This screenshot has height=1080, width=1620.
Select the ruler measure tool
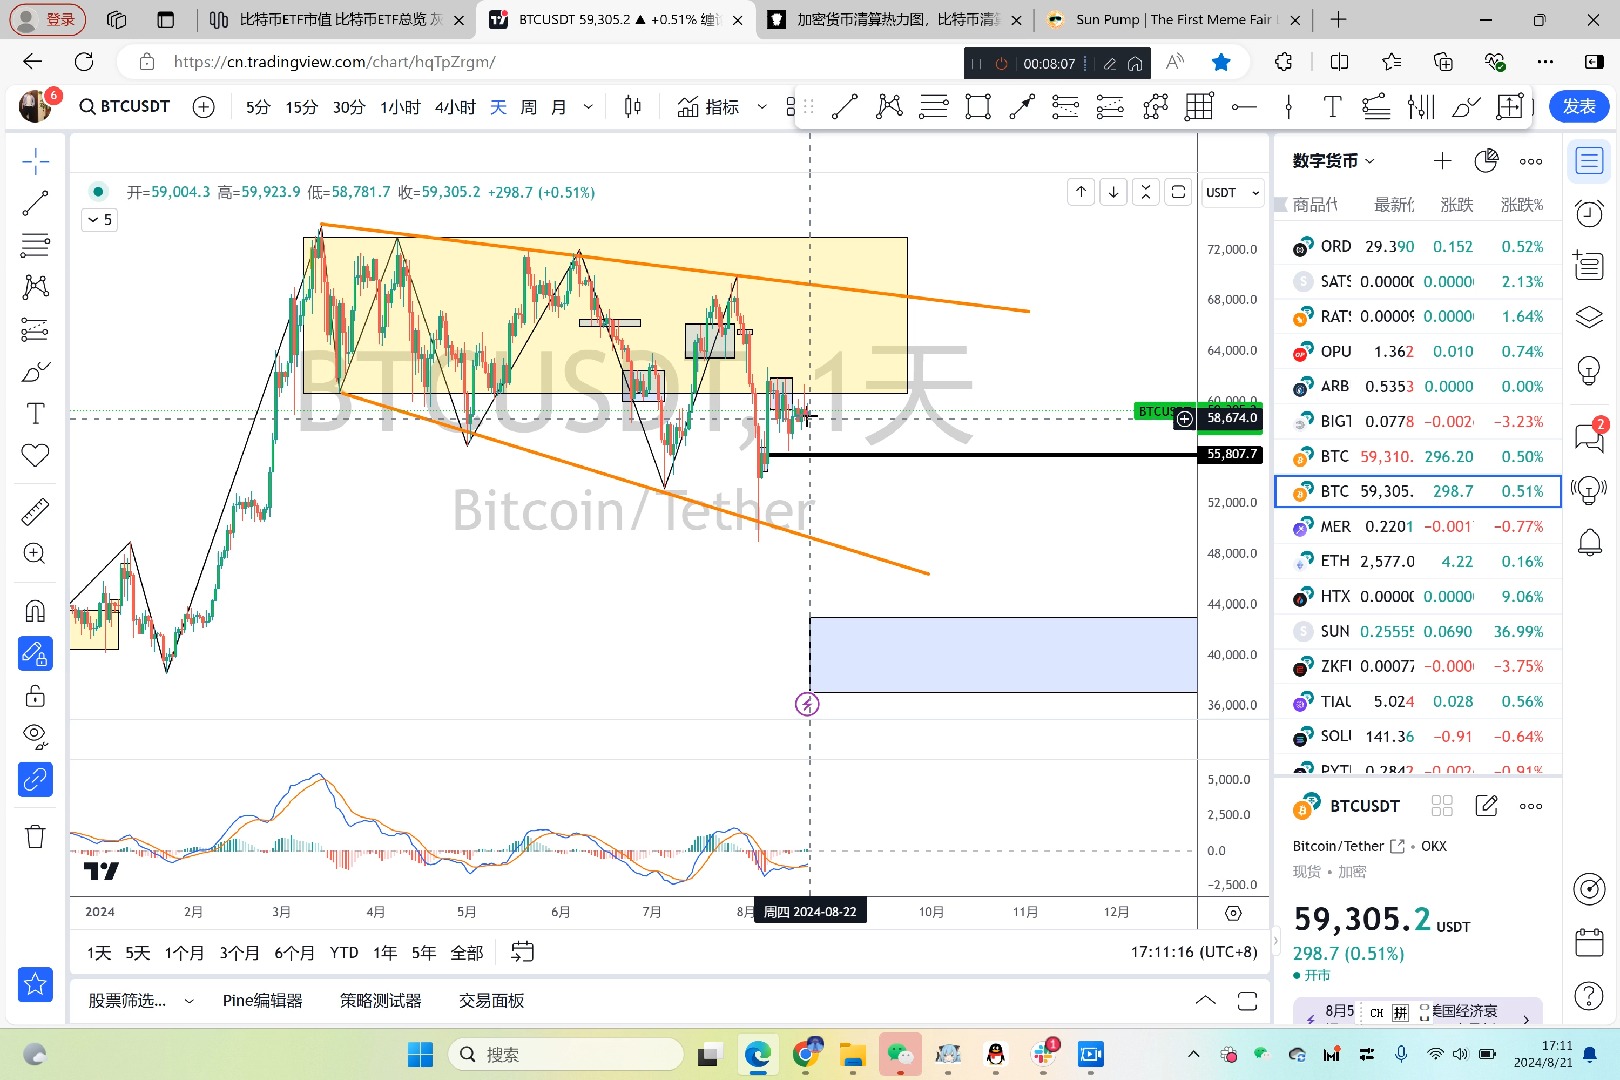tap(35, 512)
